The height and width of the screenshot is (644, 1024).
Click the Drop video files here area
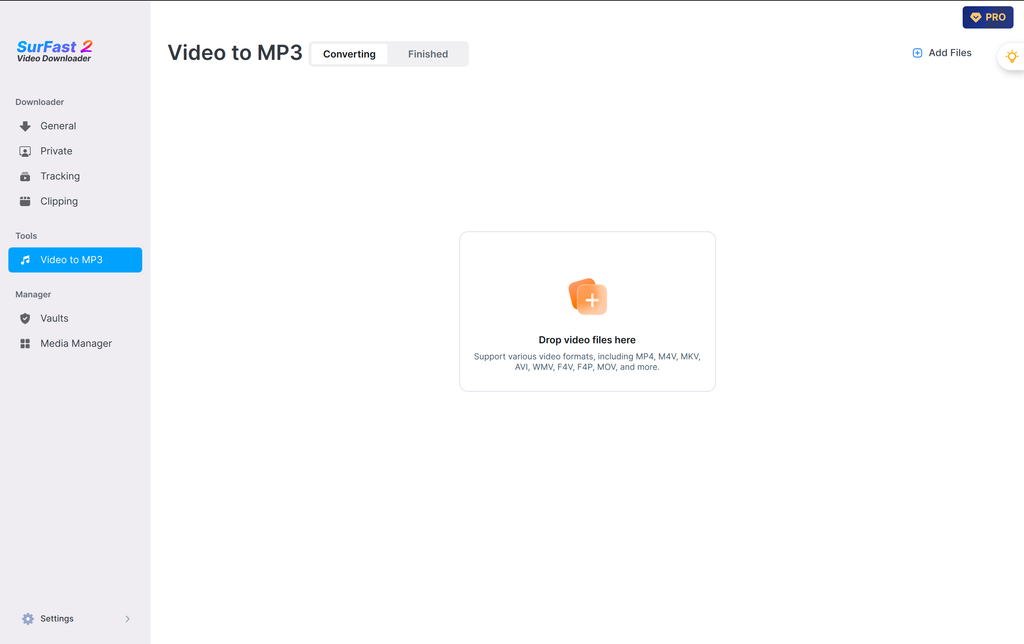587,312
